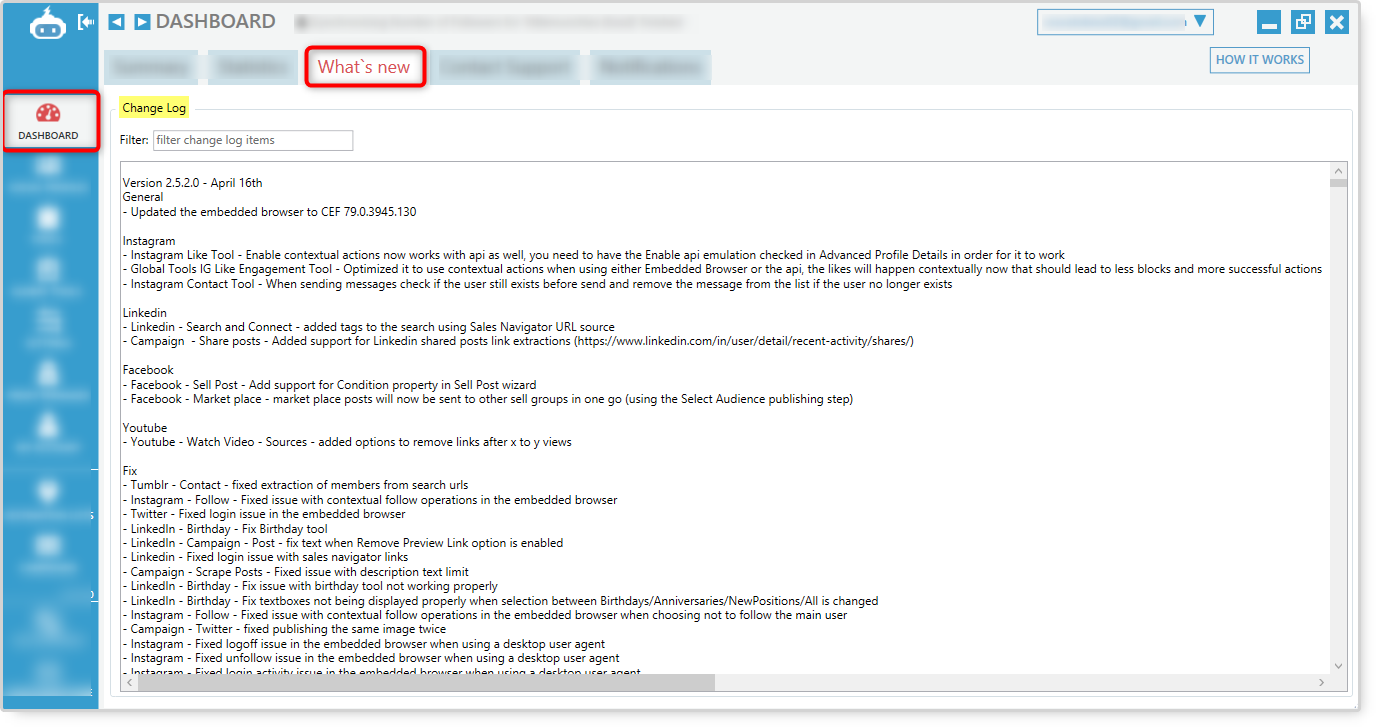The width and height of the screenshot is (1376, 727).
Task: Switch to the What's new tab
Action: coord(365,67)
